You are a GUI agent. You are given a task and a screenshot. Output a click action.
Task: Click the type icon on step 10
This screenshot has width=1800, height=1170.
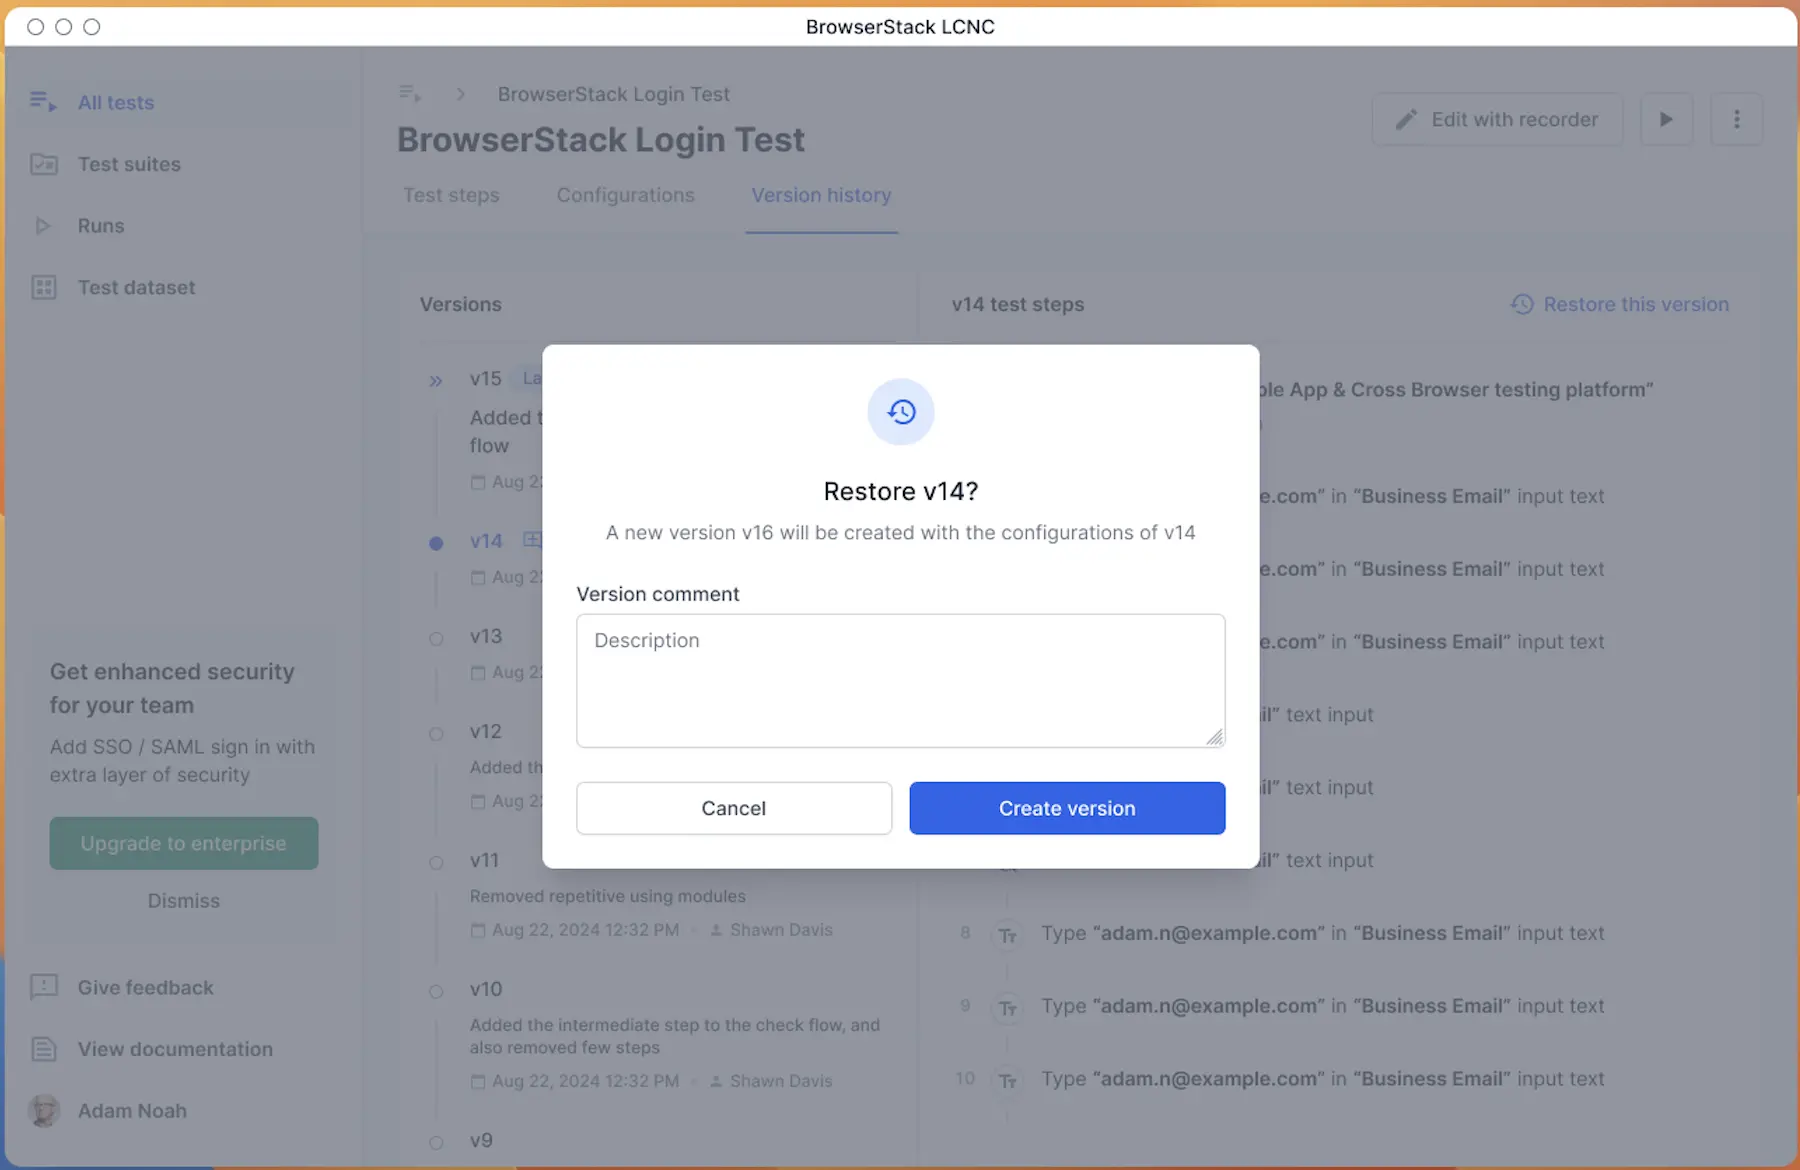pos(1007,1081)
